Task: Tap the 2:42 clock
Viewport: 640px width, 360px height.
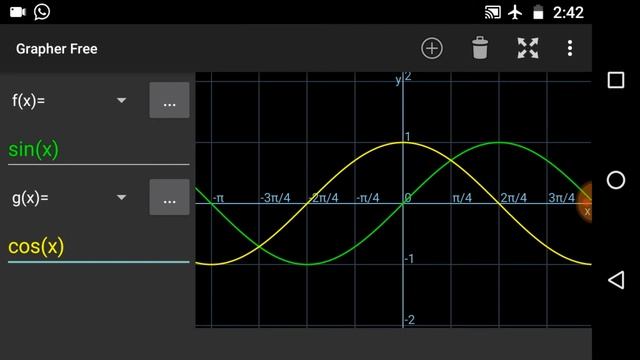Action: coord(568,13)
